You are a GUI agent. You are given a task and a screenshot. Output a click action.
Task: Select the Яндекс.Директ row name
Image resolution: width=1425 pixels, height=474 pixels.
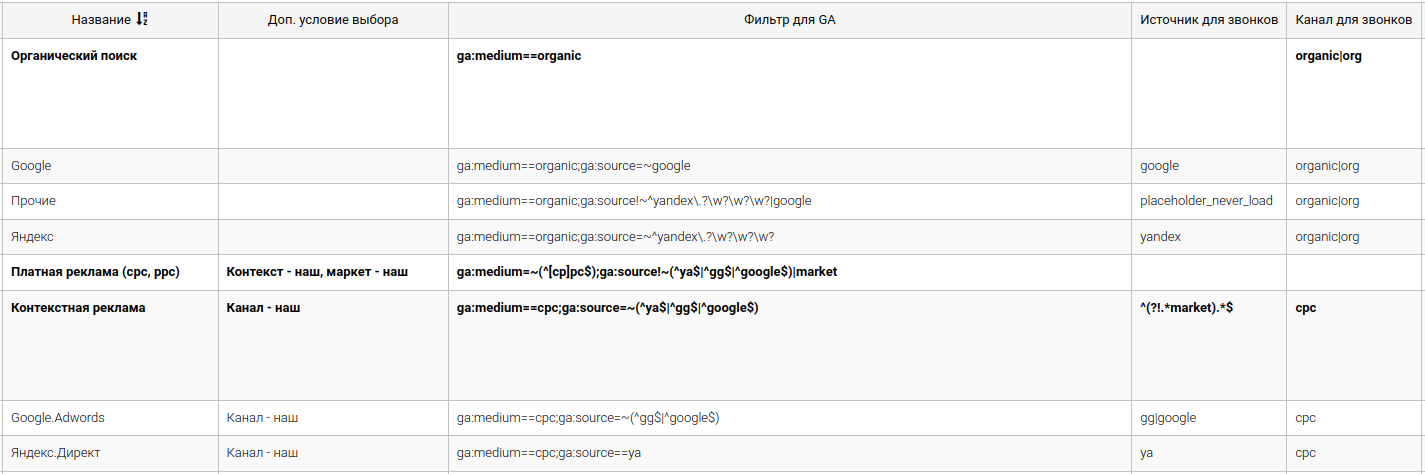[56, 453]
